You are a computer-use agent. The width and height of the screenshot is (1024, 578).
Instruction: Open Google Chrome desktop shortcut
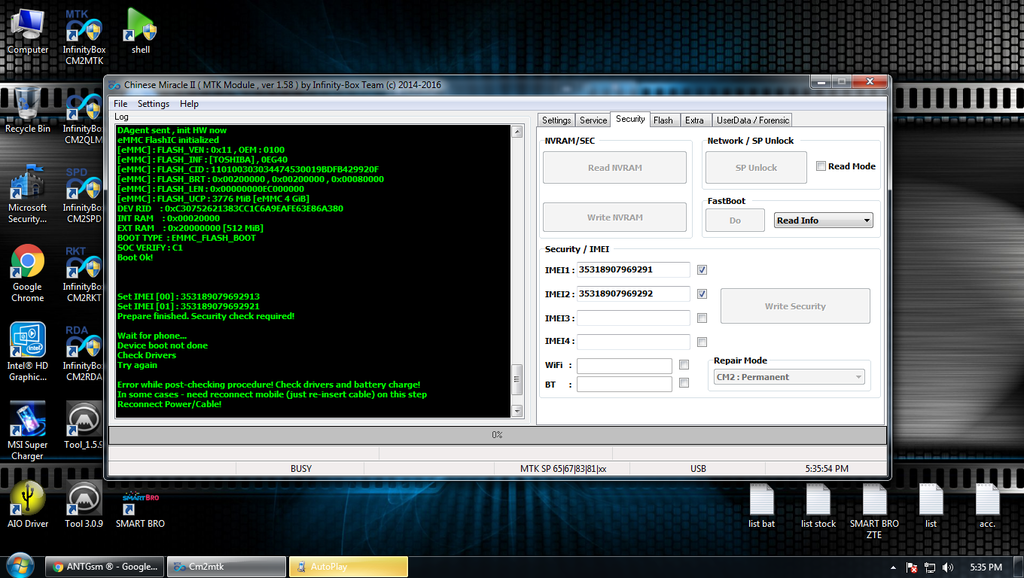(x=27, y=274)
